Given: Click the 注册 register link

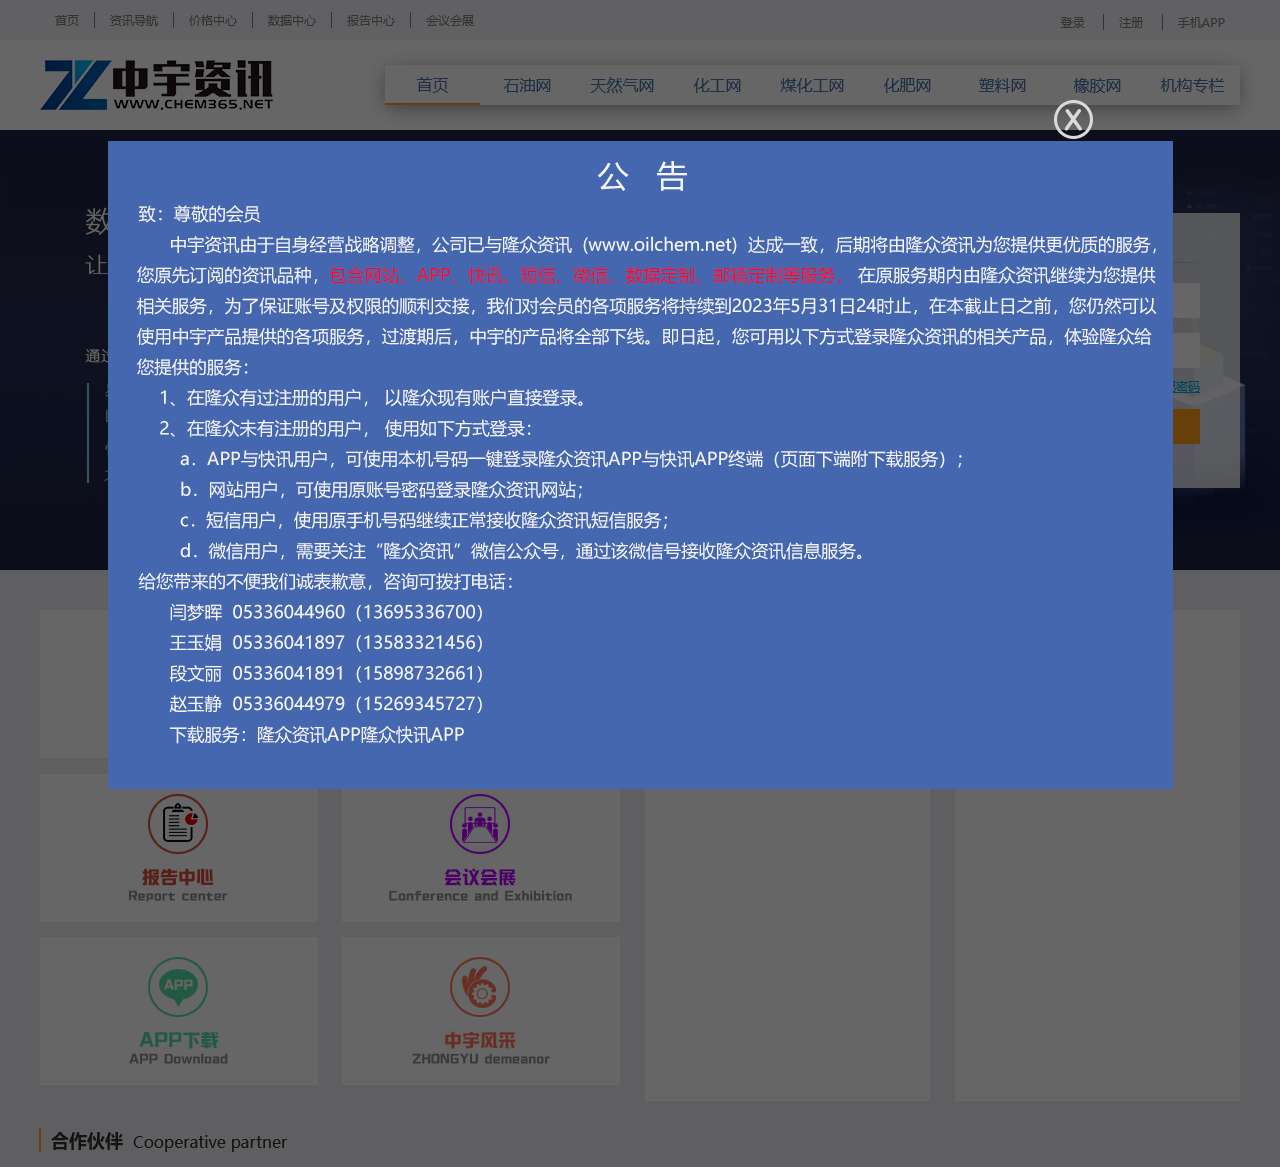Looking at the screenshot, I should click(x=1131, y=22).
